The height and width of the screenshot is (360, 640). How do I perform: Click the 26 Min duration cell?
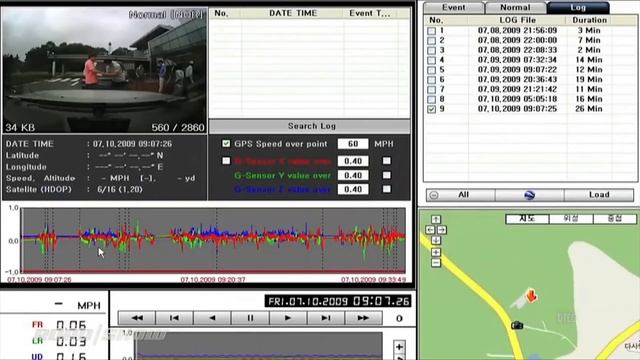[x=589, y=109]
